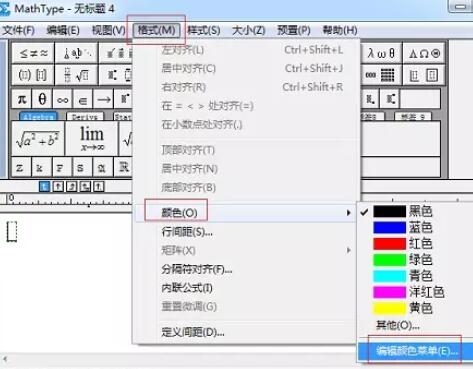Select 内联公式(I) menu entry

click(245, 288)
